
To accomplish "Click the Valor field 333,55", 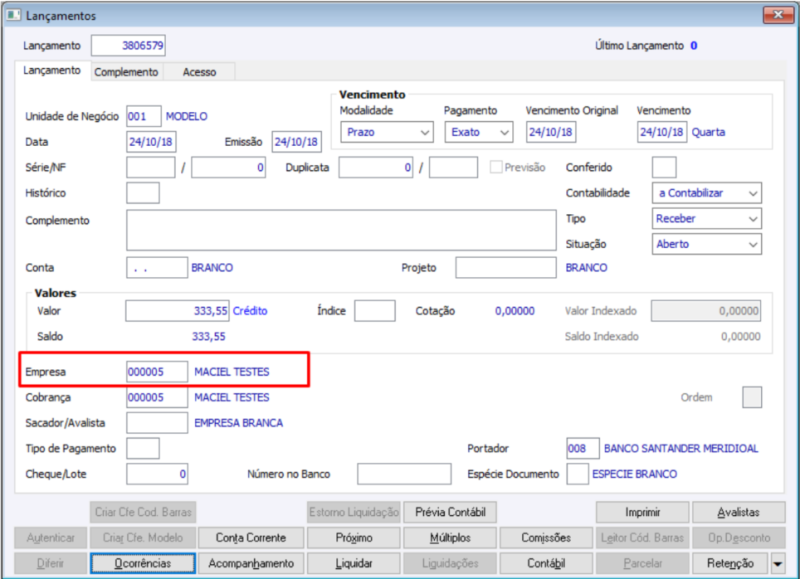I will [178, 311].
